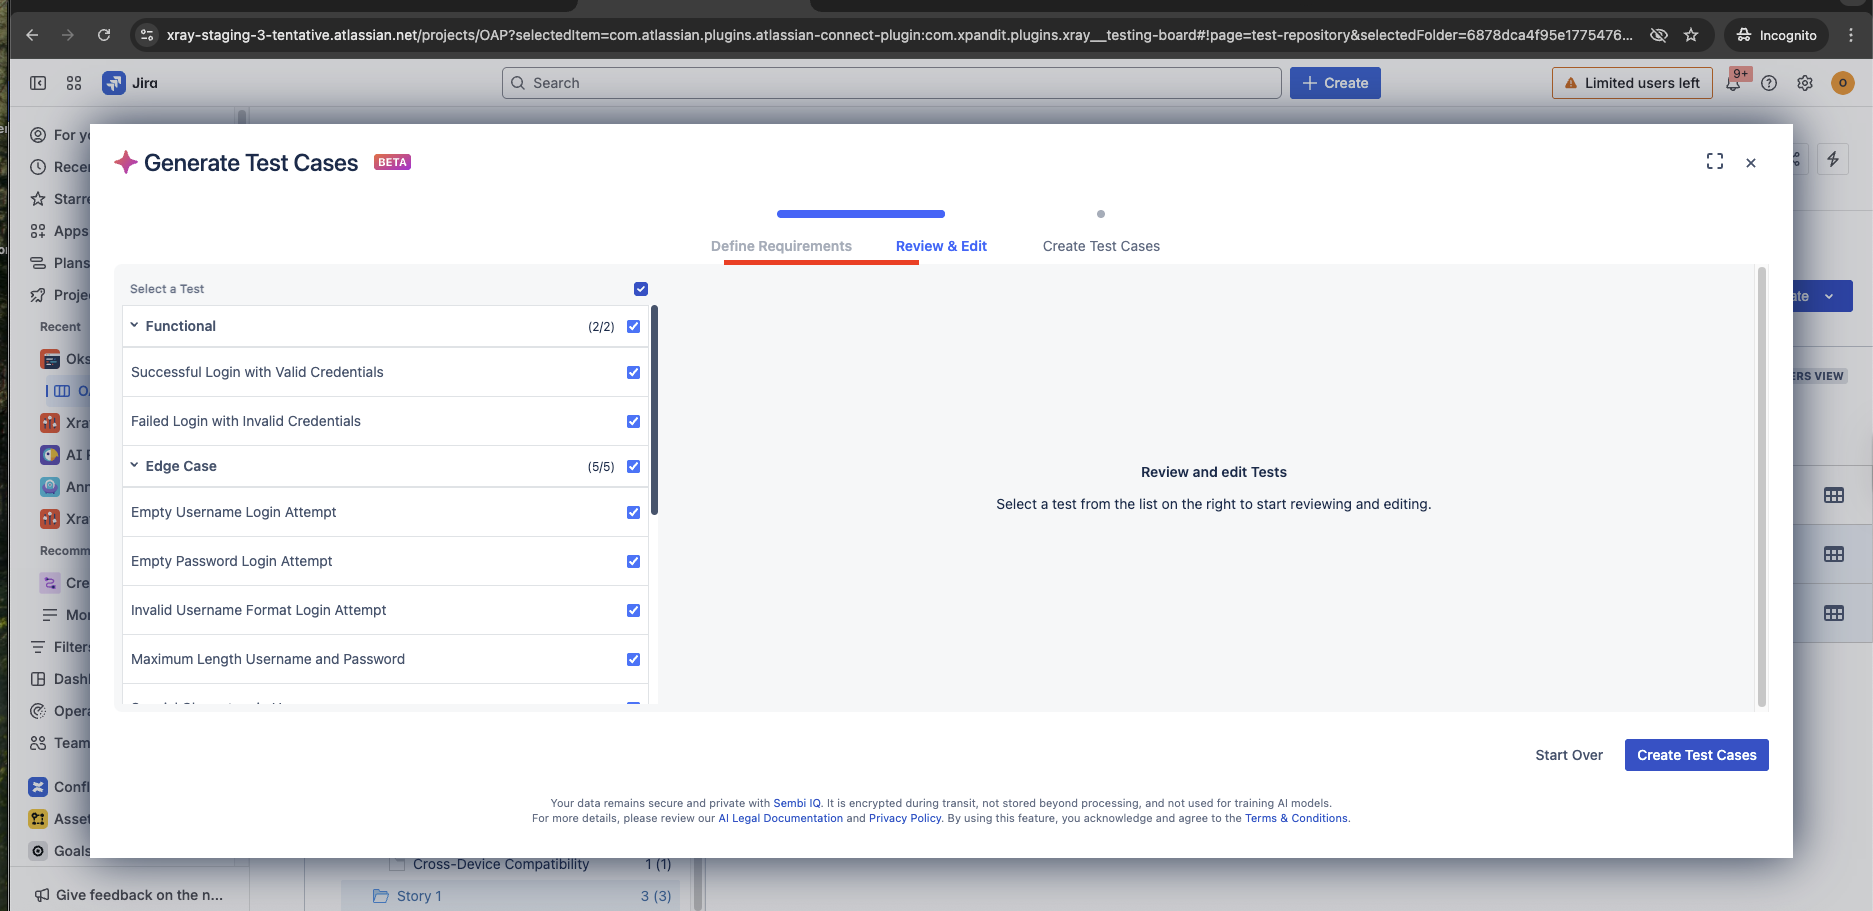Click the Jira logo icon
The height and width of the screenshot is (911, 1873).
114,84
